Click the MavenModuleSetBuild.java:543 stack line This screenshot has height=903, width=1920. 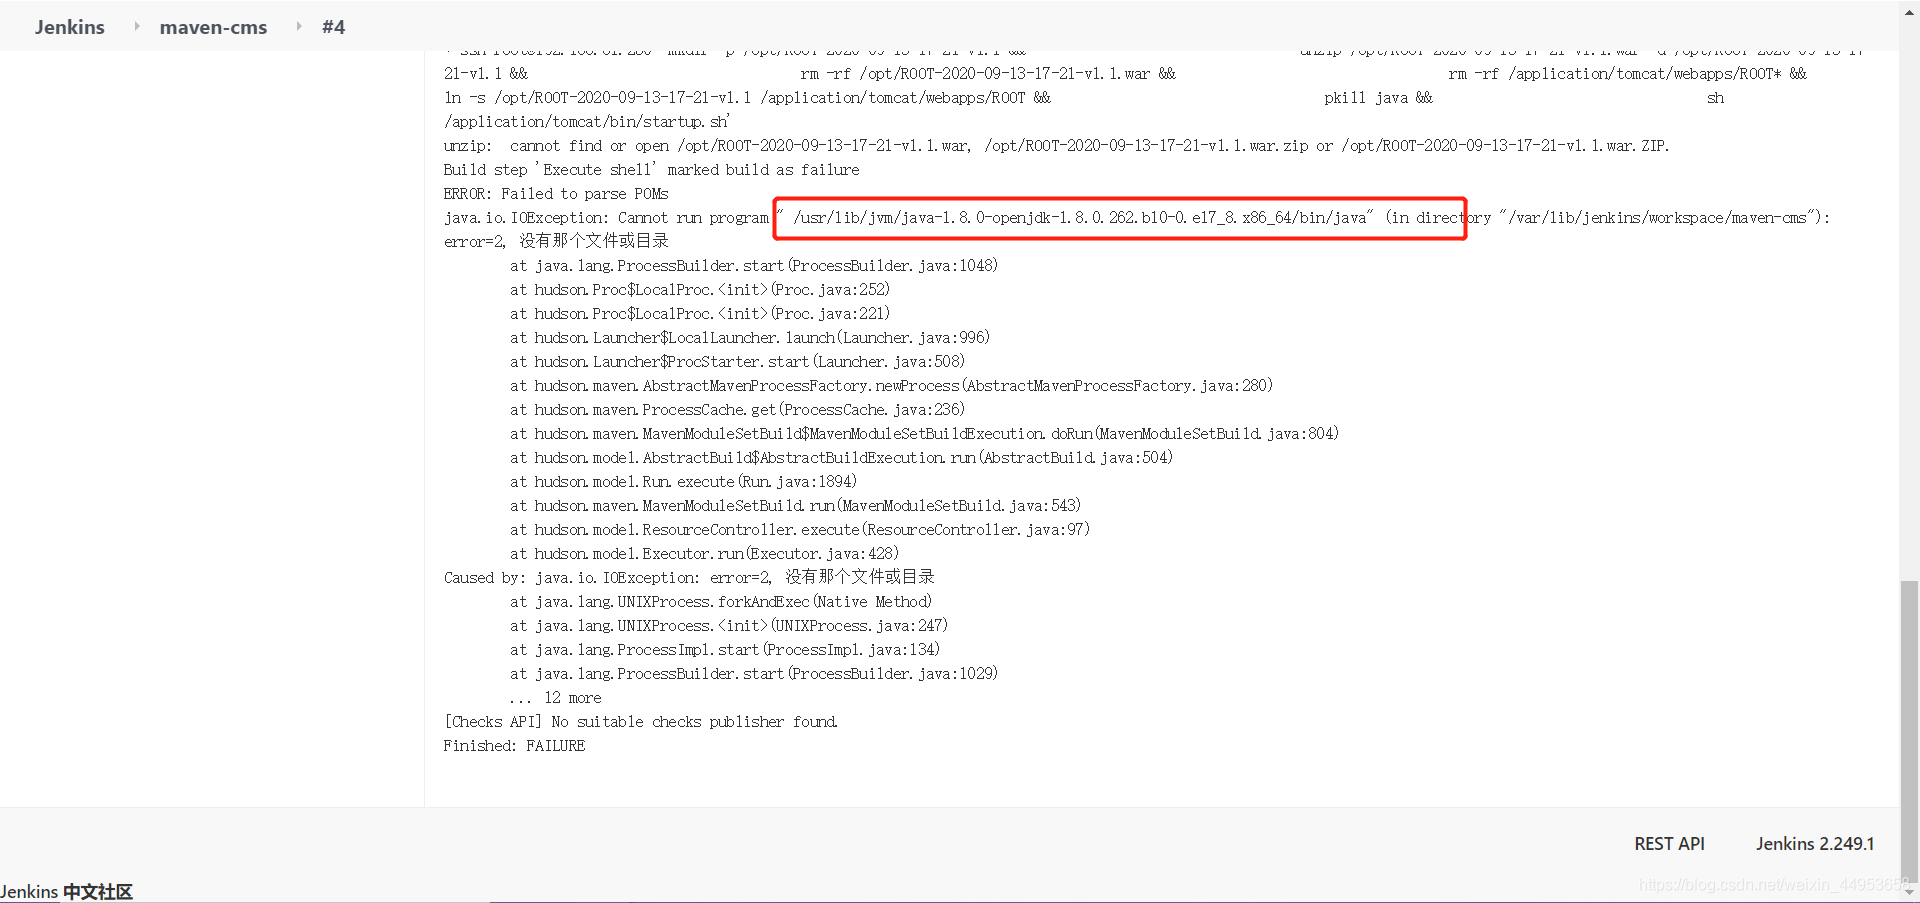coord(796,506)
